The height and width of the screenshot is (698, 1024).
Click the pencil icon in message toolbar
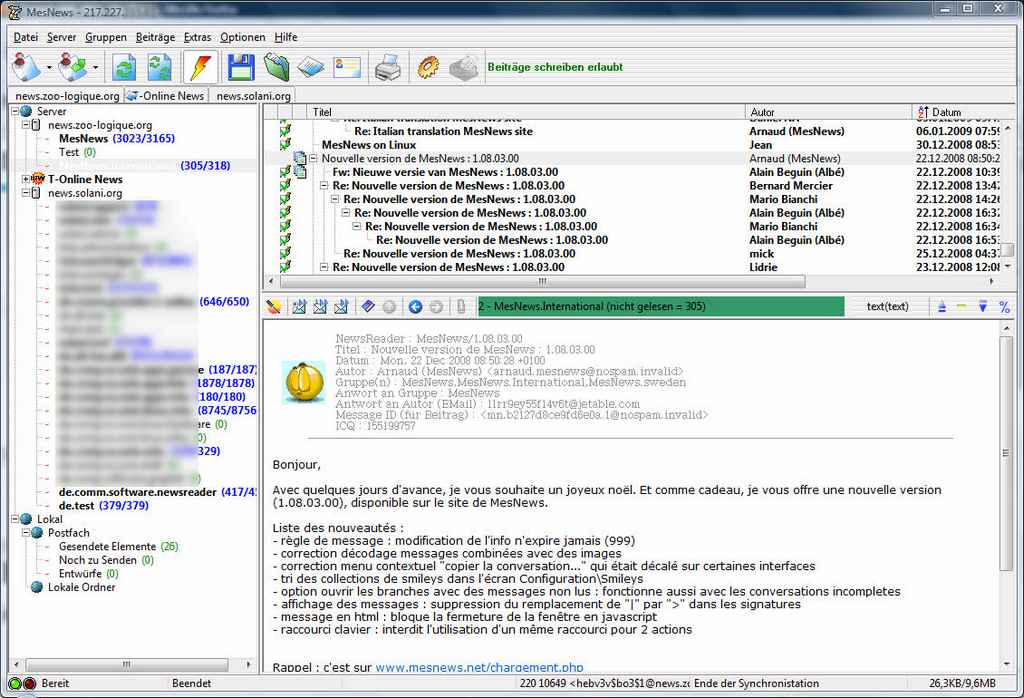pyautogui.click(x=274, y=306)
